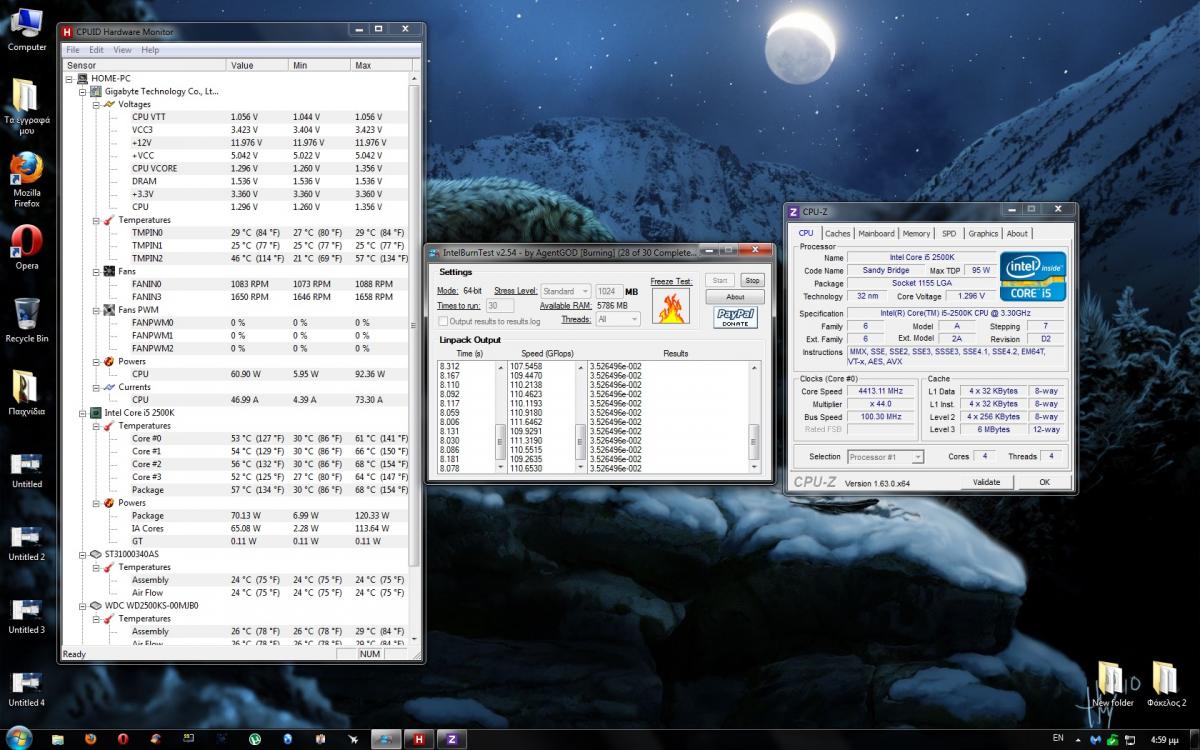The height and width of the screenshot is (750, 1200).
Task: Switch to the Mainboard tab in CPU-Z
Action: 876,233
